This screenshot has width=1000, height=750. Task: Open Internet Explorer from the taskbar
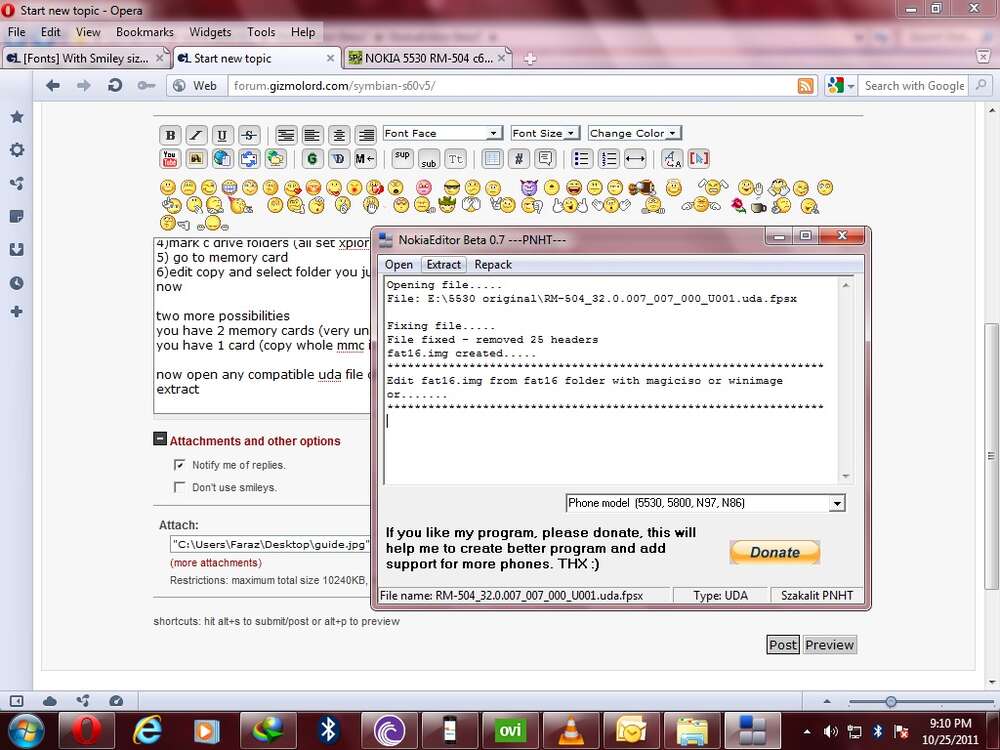point(147,730)
